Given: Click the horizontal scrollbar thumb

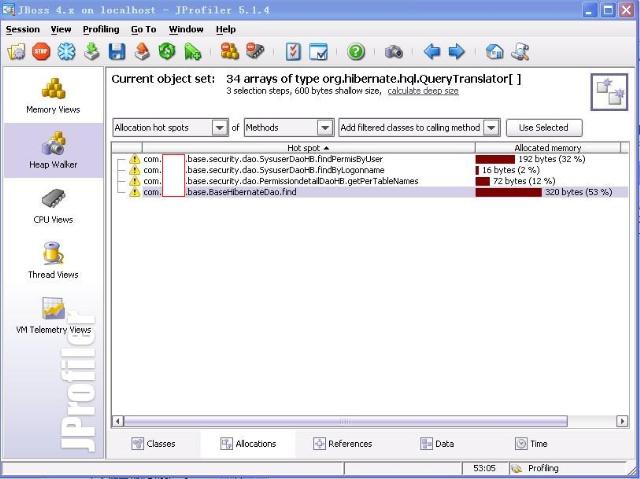Looking at the screenshot, I should click(345, 421).
